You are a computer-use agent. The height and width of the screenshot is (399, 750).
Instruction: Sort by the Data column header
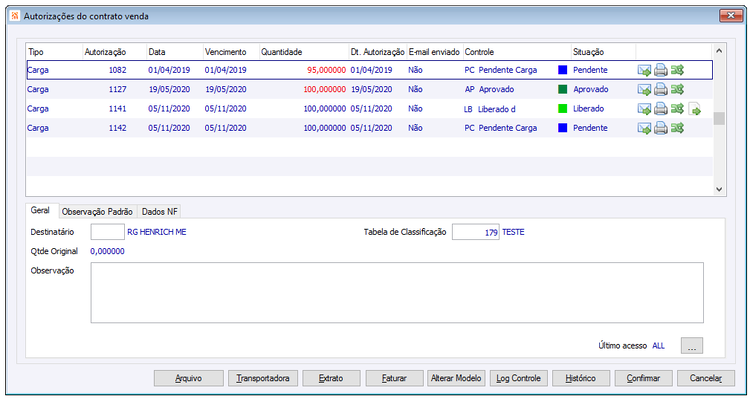pyautogui.click(x=175, y=52)
